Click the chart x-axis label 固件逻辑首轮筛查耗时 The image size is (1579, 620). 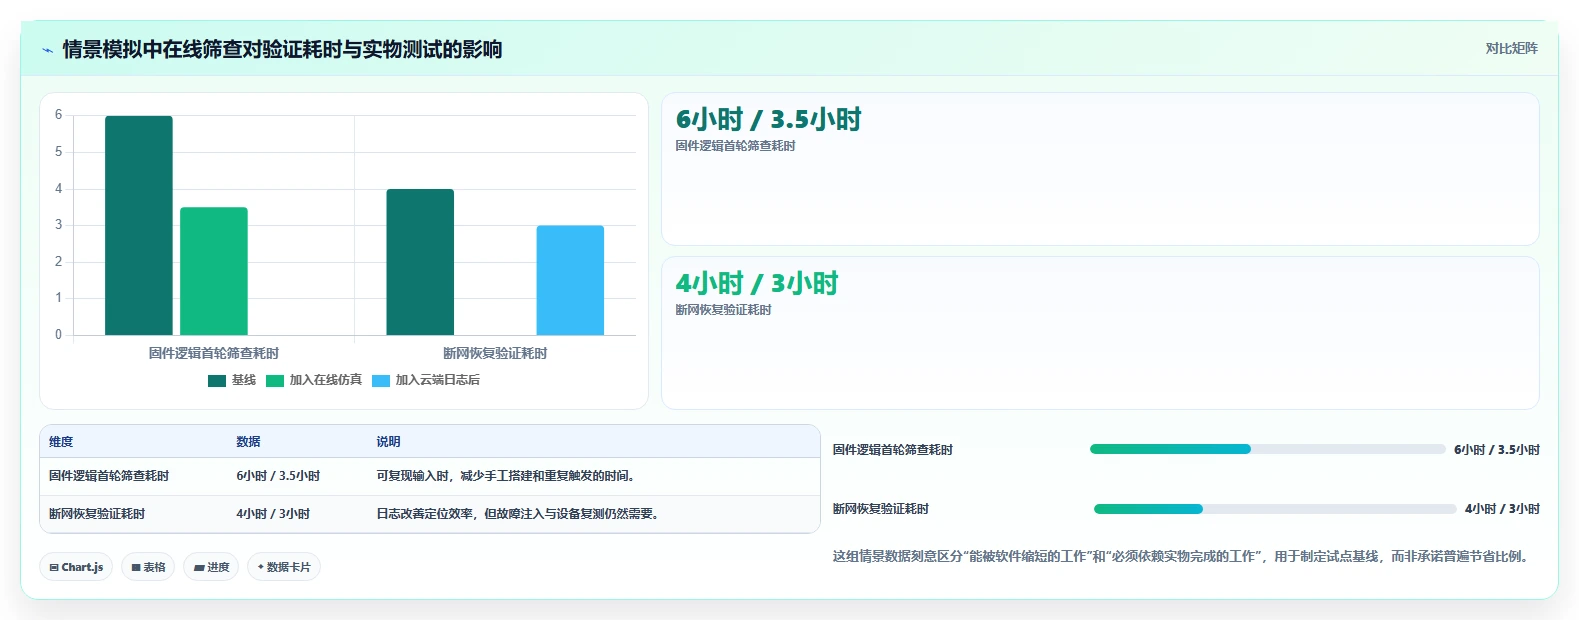[x=214, y=353]
